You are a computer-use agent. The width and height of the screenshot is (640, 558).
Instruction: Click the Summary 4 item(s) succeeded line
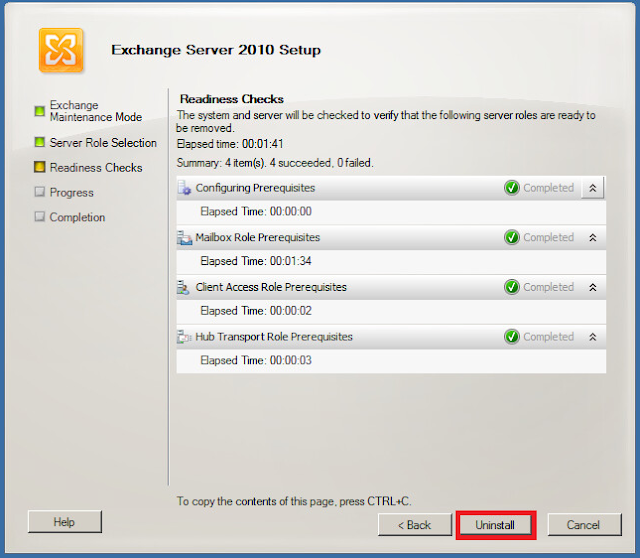coord(275,163)
